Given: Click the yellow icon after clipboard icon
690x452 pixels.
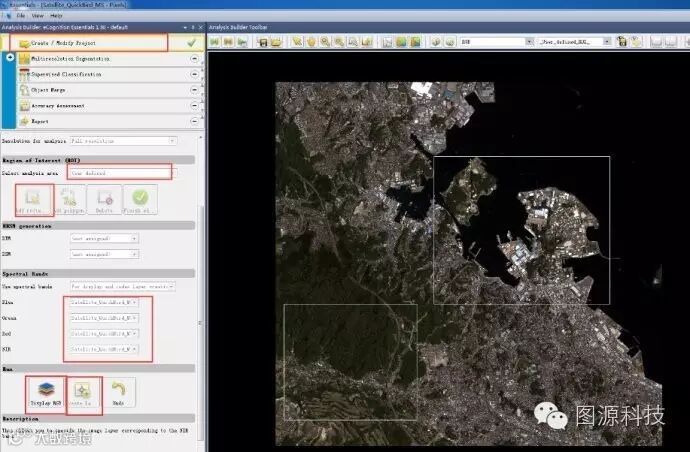Looking at the screenshot, I should [x=635, y=42].
